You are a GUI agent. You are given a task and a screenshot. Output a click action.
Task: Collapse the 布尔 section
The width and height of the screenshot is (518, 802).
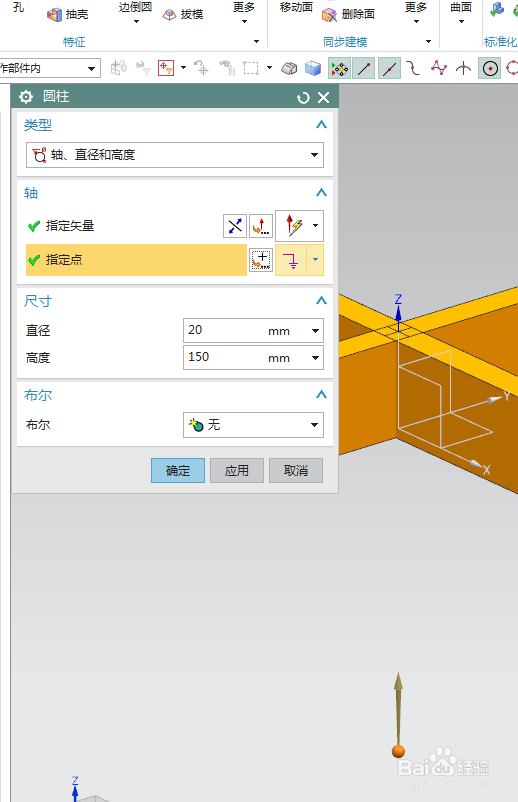321,394
